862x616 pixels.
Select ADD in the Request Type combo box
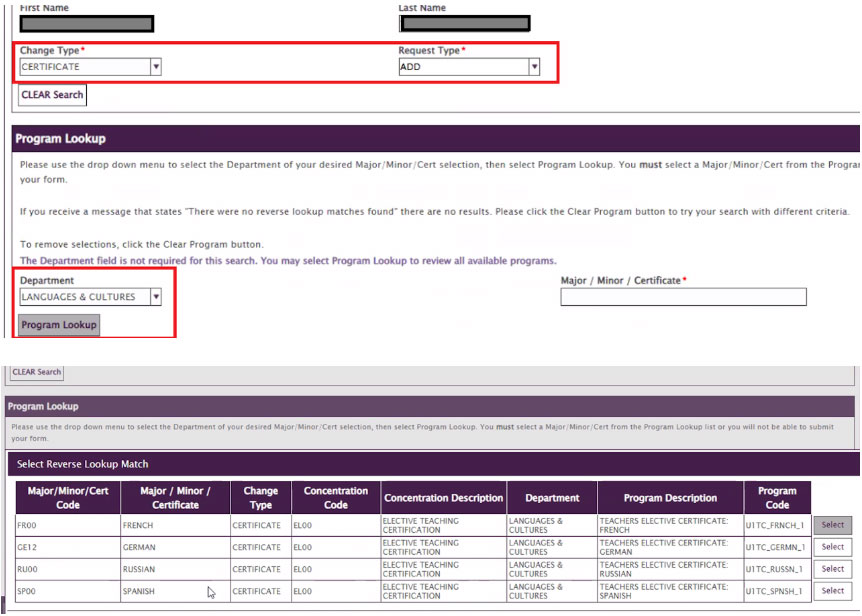[x=460, y=66]
